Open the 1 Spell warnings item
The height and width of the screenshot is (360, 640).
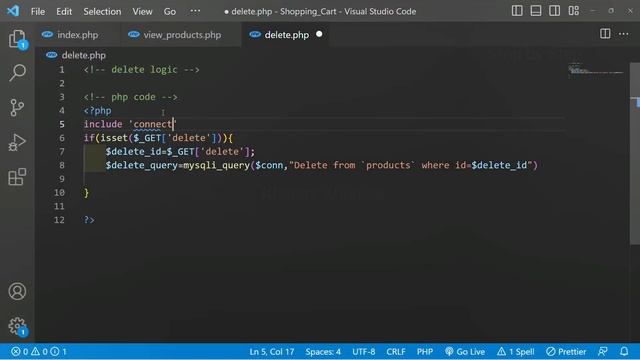click(x=516, y=351)
